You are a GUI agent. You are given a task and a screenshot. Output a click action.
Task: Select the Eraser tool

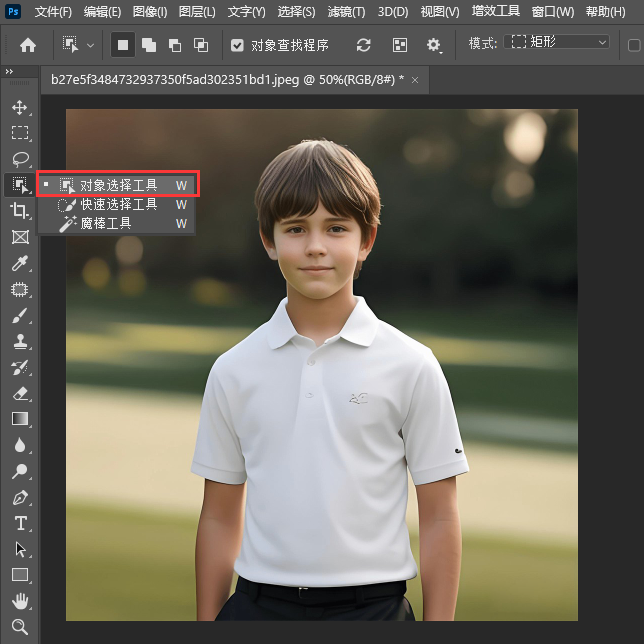(x=20, y=393)
